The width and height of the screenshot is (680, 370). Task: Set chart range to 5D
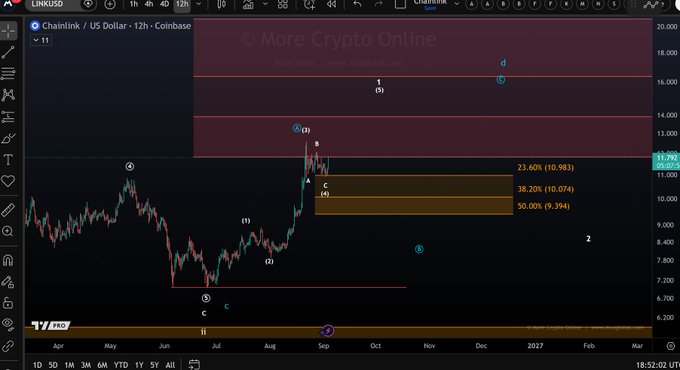click(x=53, y=365)
